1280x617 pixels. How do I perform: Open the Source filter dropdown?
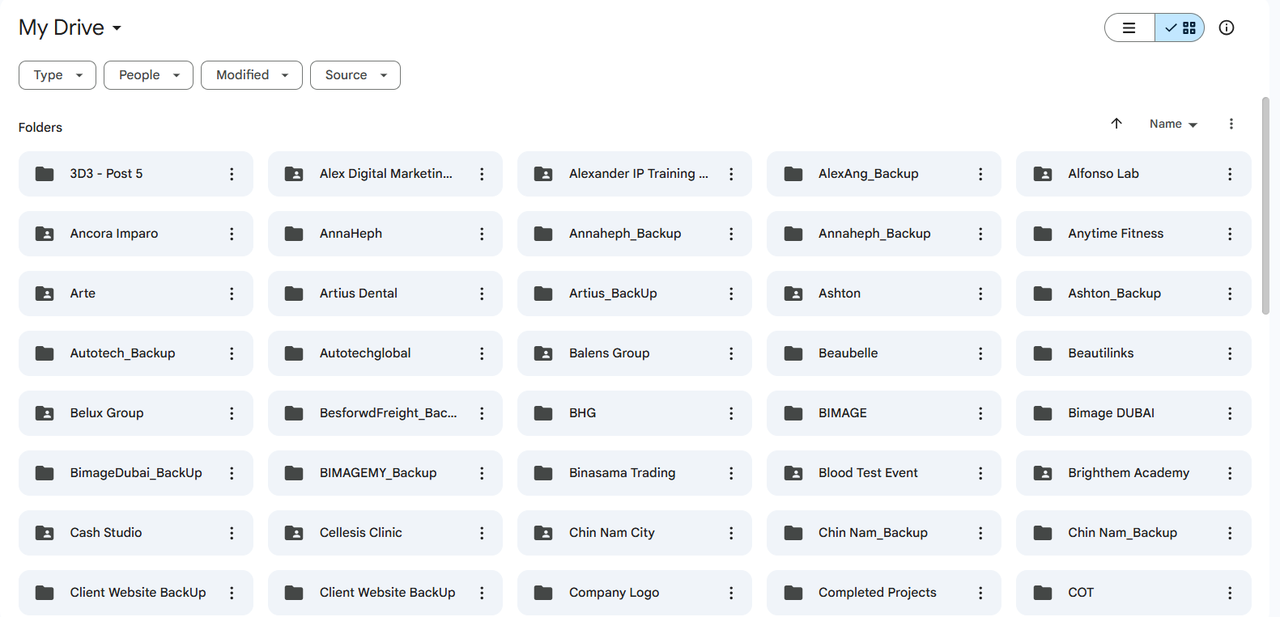(356, 75)
